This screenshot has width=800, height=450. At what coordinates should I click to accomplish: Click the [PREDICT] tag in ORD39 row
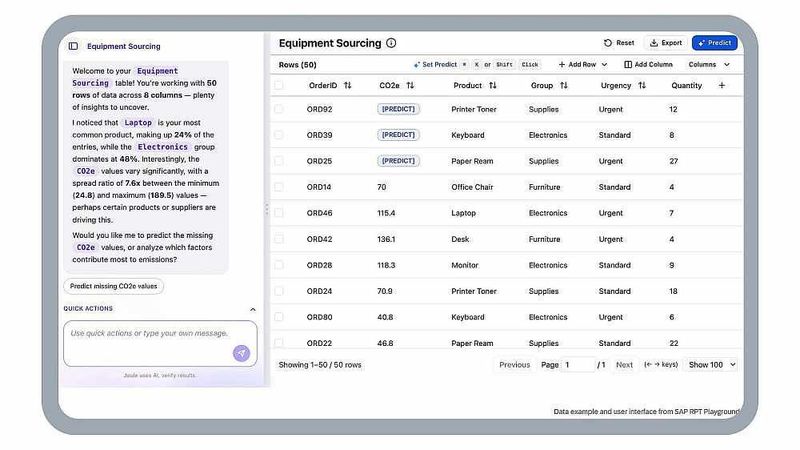398,135
